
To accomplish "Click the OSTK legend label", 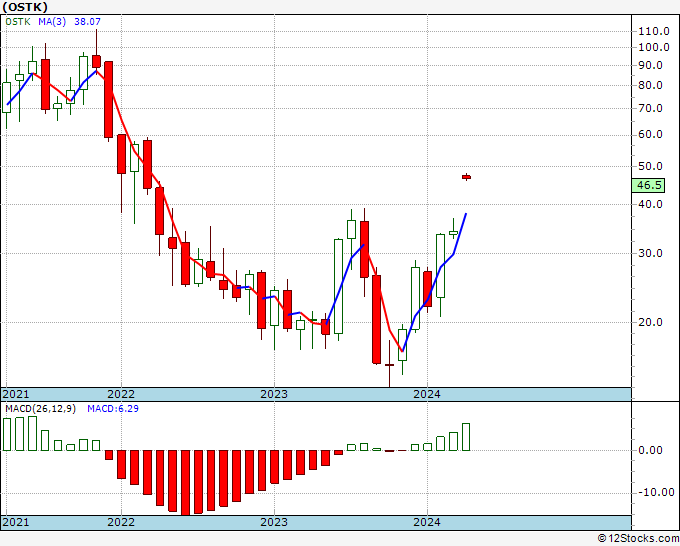I will [18, 21].
